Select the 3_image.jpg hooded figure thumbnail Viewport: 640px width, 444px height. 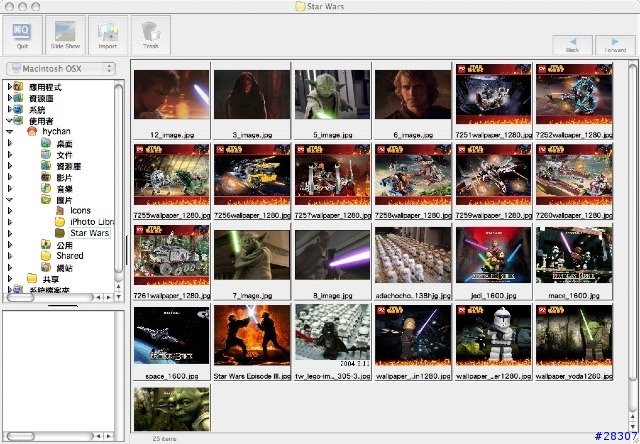[x=252, y=94]
